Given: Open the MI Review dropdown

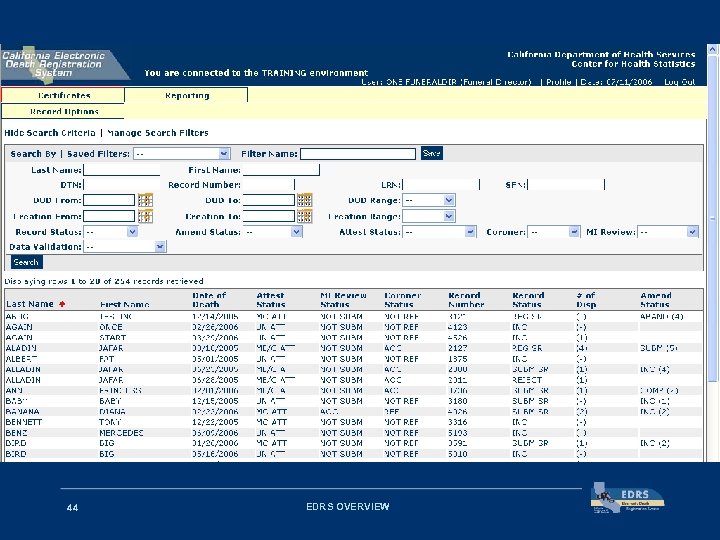Looking at the screenshot, I should click(668, 232).
